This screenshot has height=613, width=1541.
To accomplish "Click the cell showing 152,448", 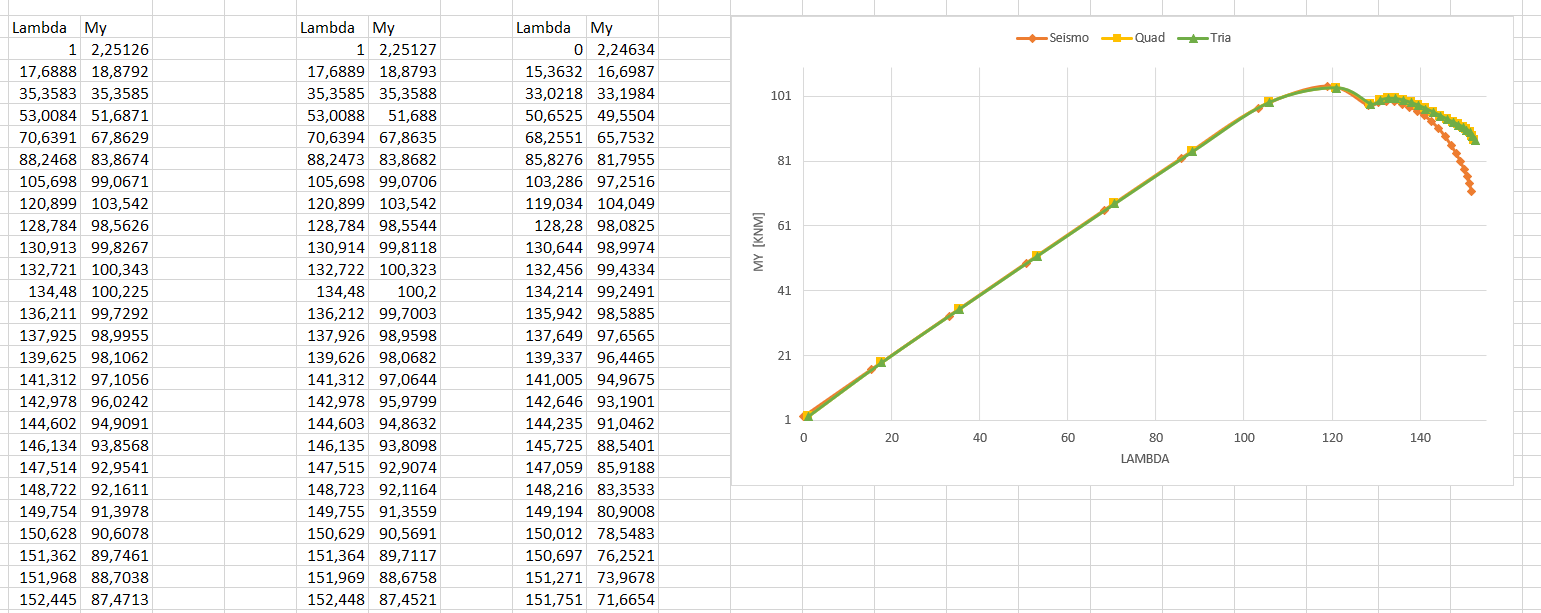I will point(332,600).
